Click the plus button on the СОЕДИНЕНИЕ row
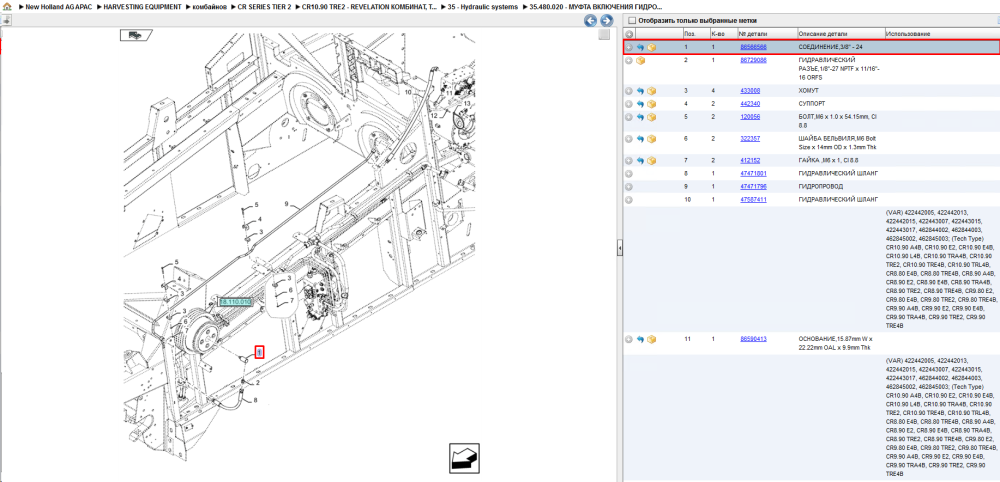Image resolution: width=1000 pixels, height=482 pixels. [629, 47]
